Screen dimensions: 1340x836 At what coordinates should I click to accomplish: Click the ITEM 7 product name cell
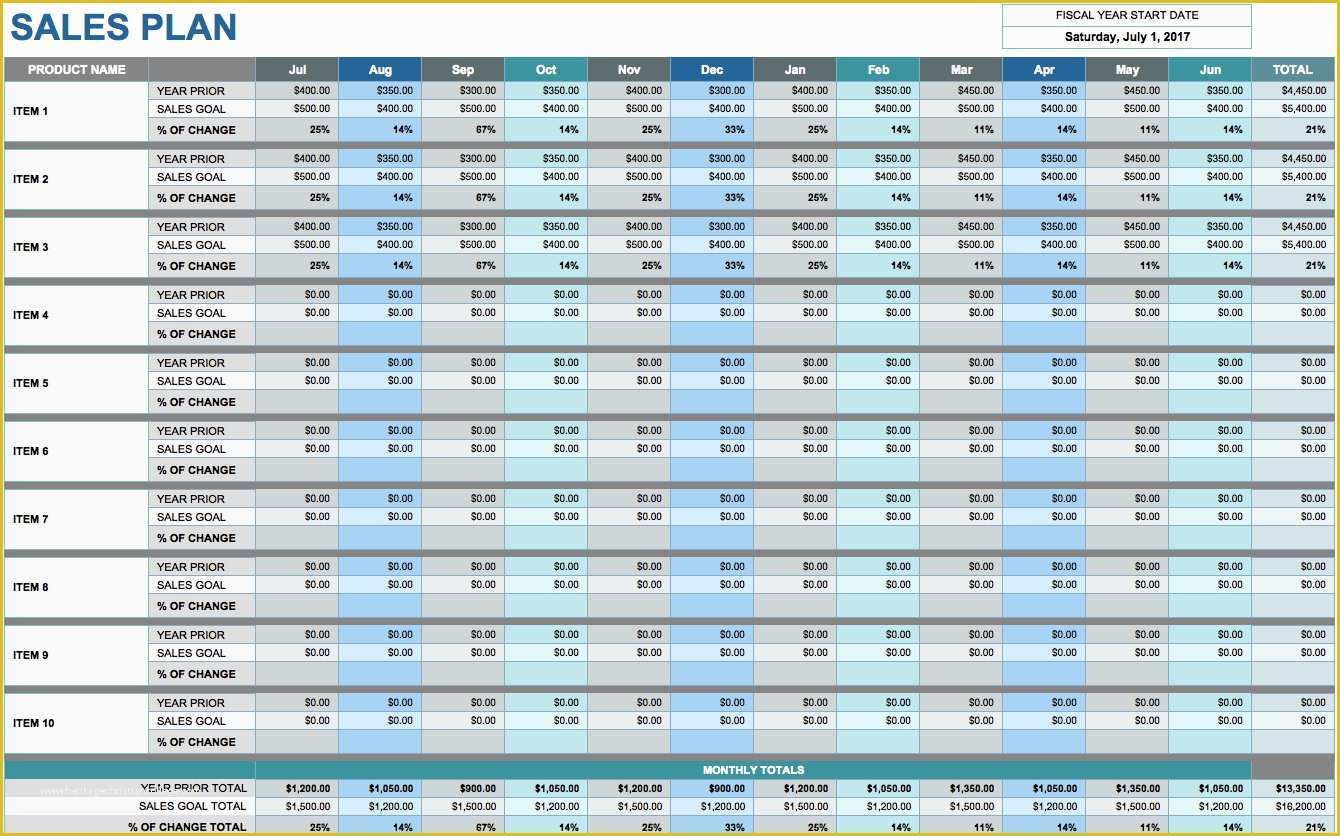pyautogui.click(x=77, y=519)
